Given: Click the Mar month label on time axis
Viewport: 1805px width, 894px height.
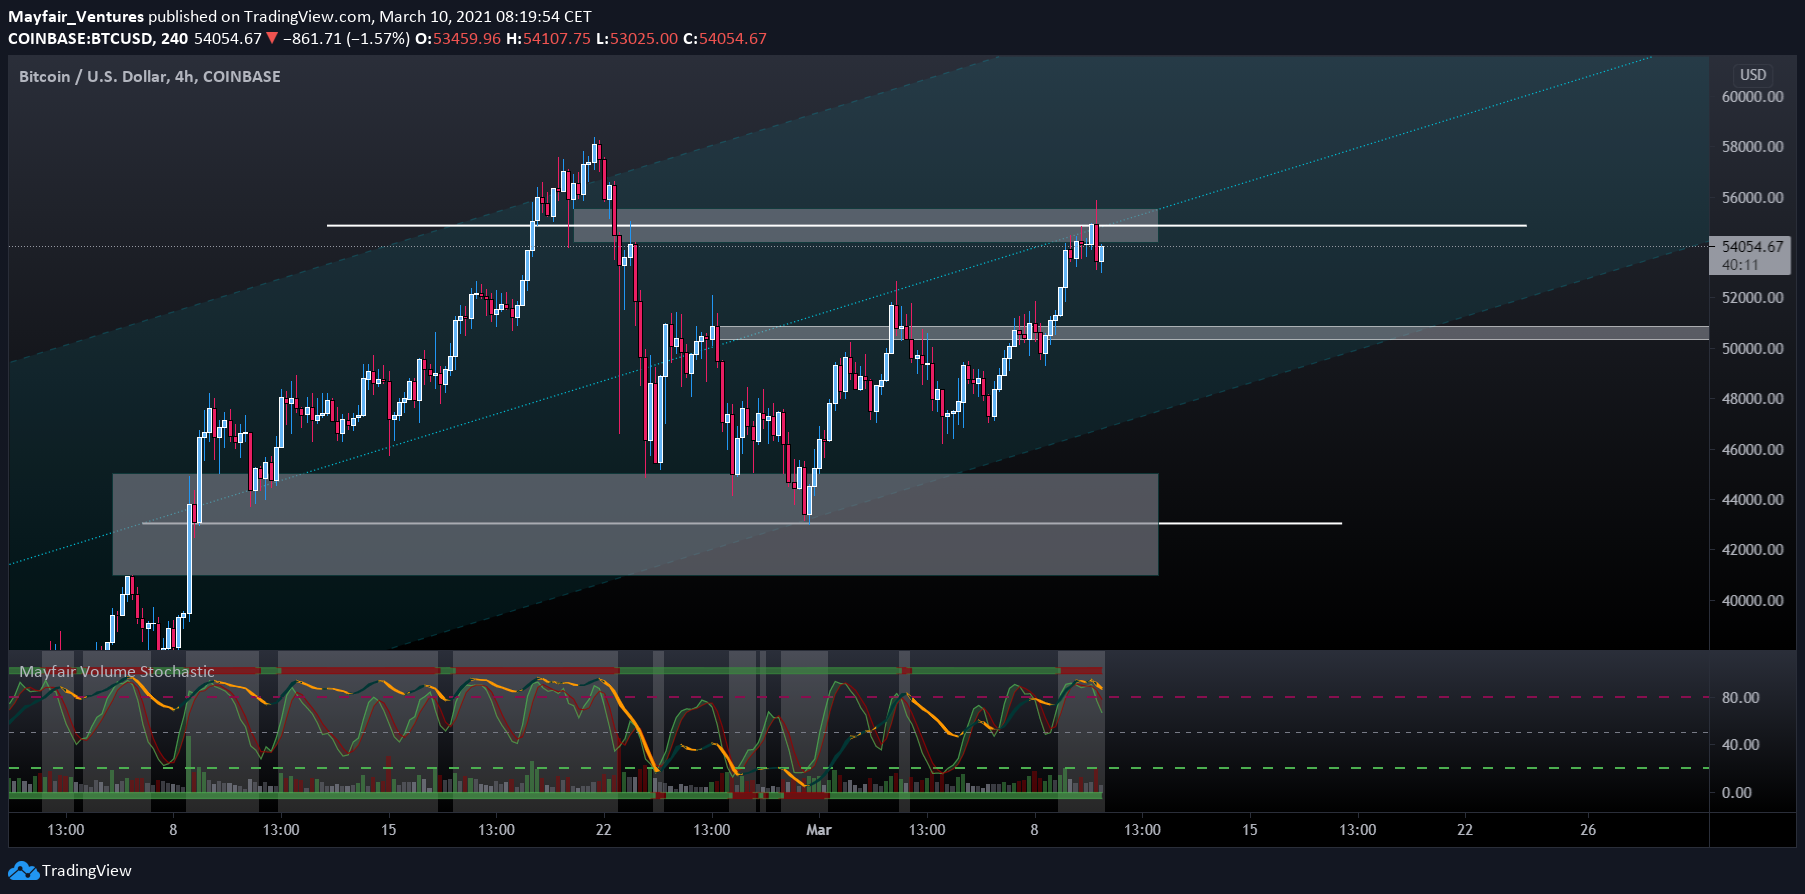Looking at the screenshot, I should point(819,829).
